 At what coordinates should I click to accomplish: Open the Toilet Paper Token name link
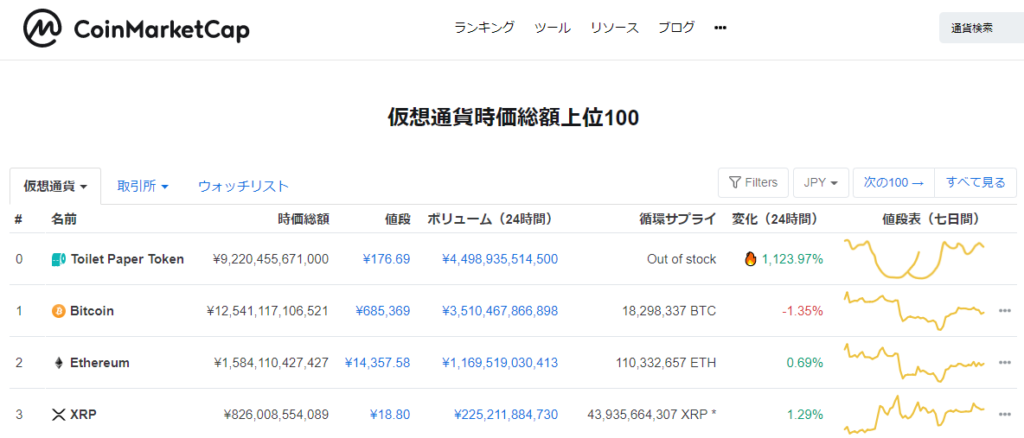tap(127, 259)
